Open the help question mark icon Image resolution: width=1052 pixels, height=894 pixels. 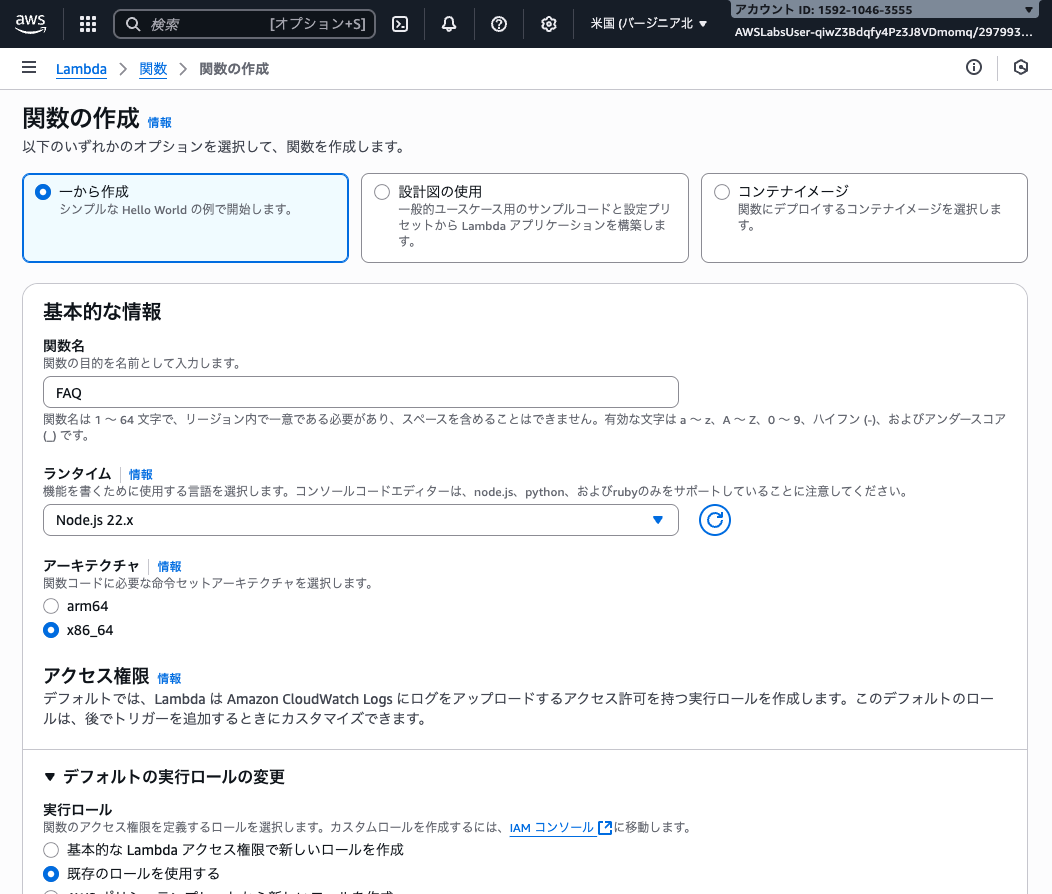(498, 24)
